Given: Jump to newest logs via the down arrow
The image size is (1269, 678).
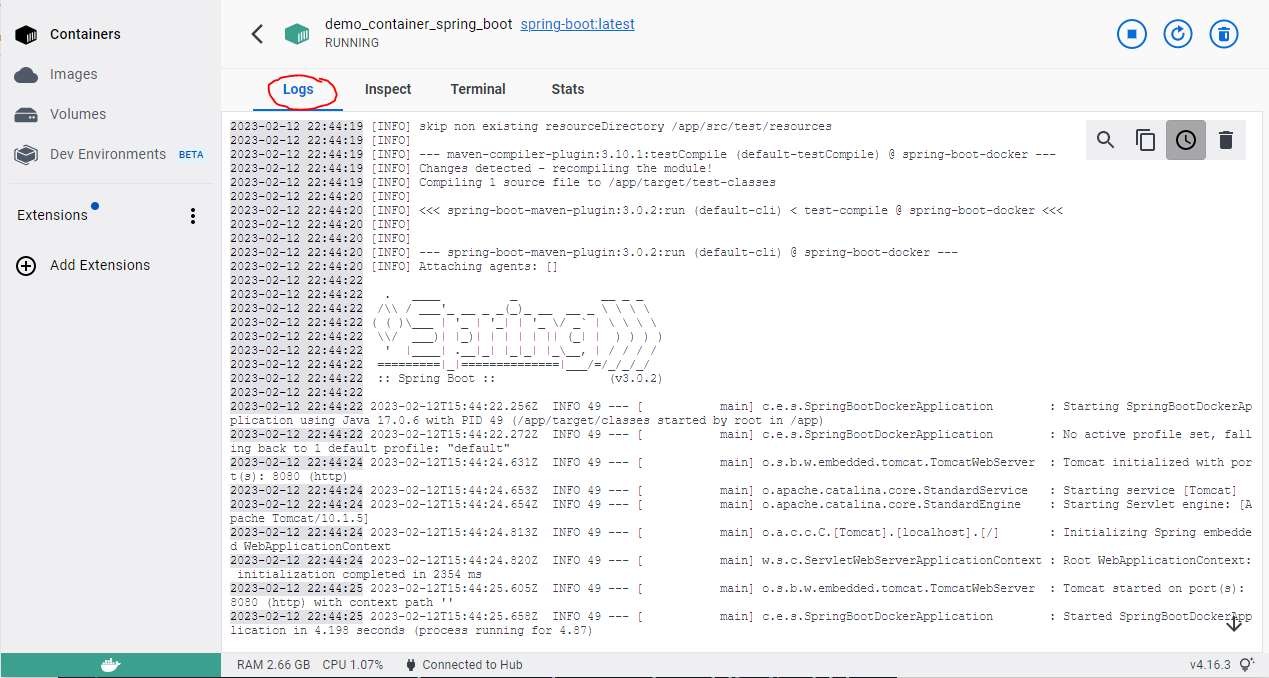Looking at the screenshot, I should coord(1233,622).
